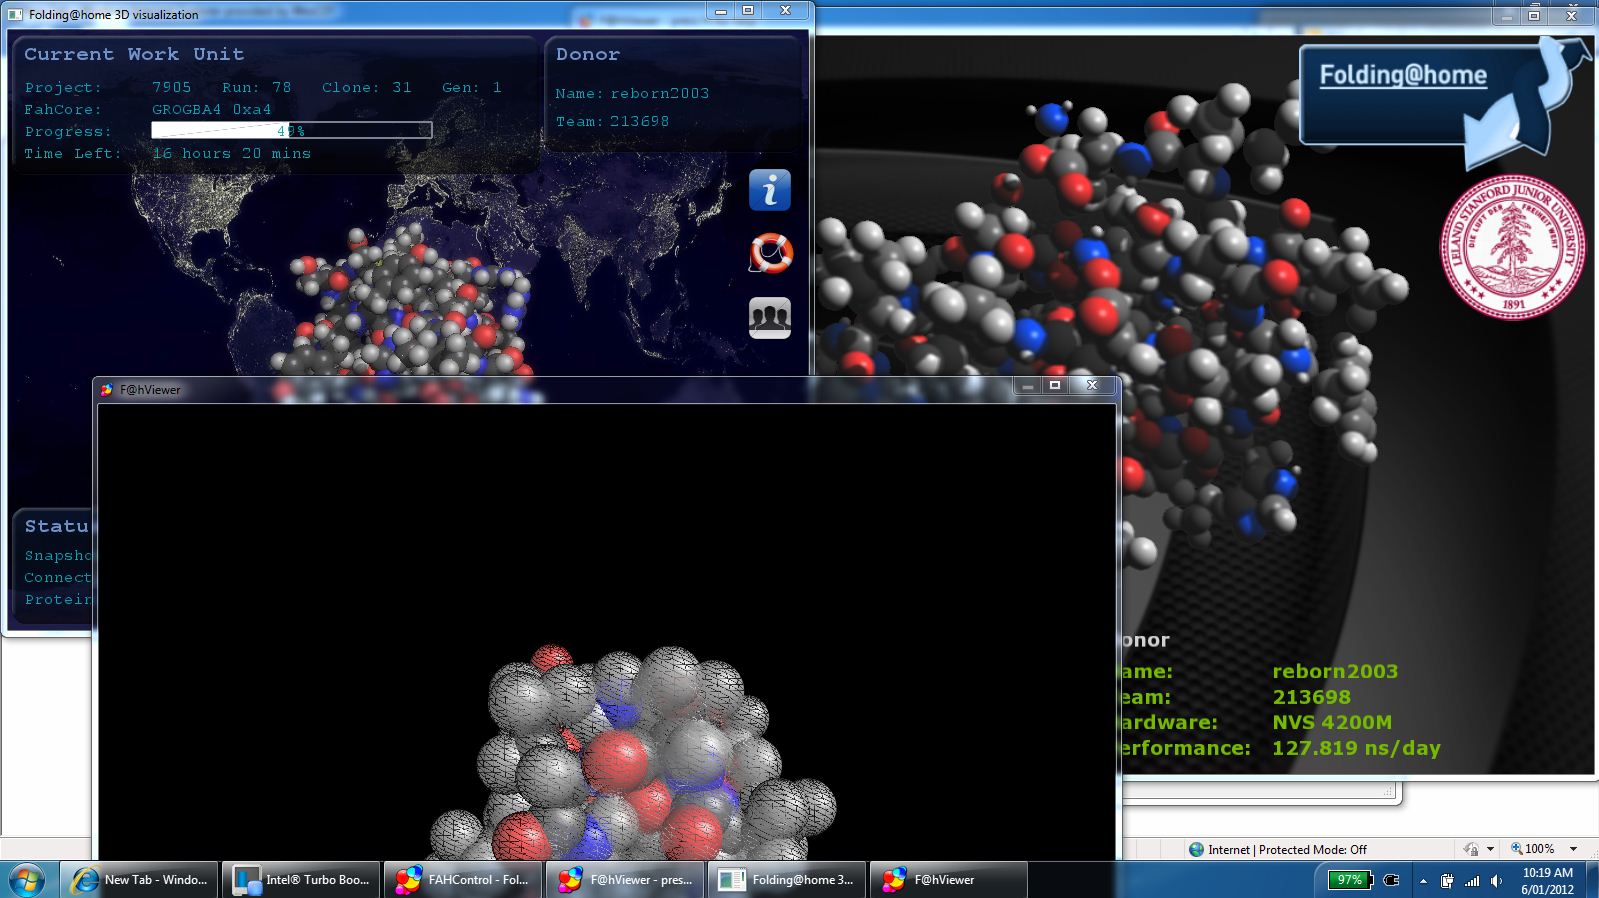Screen dimensions: 1599x898
Task: Click the green 'NVS 4200M' hardware value
Action: click(1332, 722)
